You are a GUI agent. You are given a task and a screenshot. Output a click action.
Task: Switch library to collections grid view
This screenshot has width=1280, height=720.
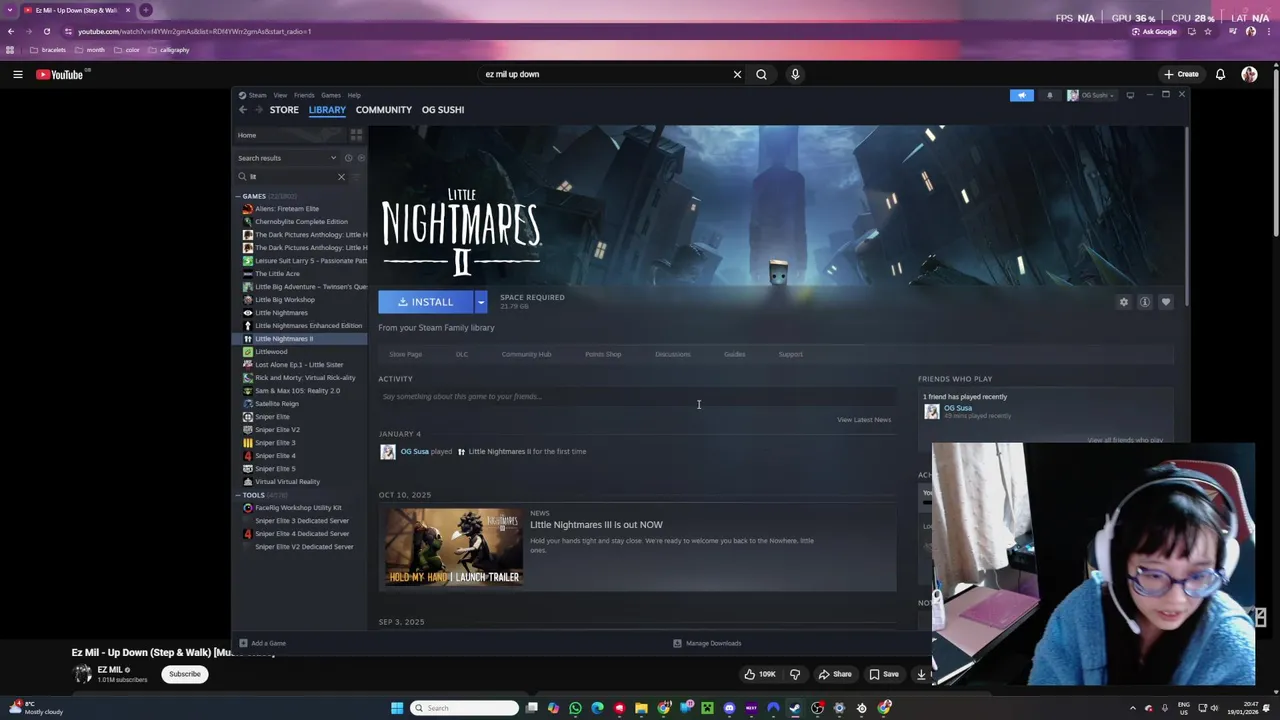(356, 135)
